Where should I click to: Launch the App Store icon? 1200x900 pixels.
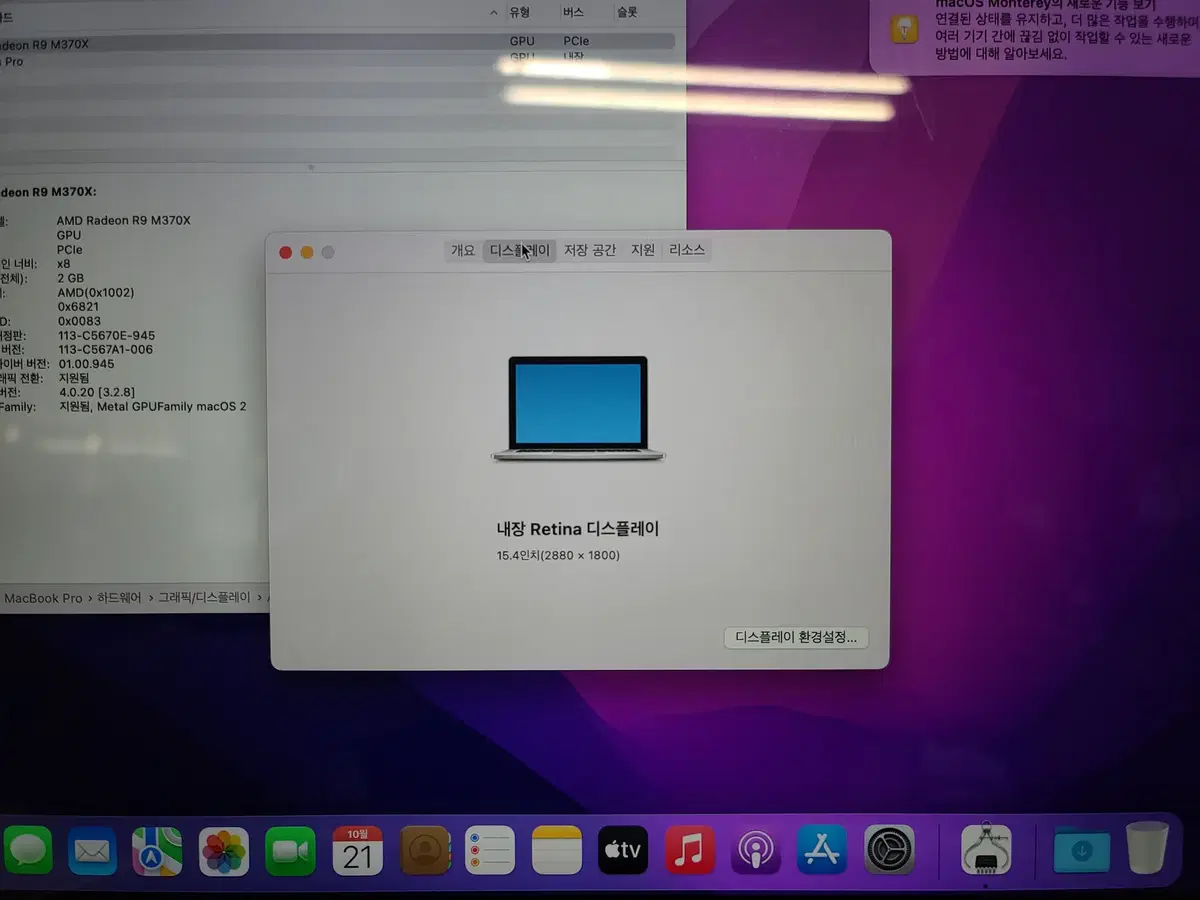click(822, 851)
